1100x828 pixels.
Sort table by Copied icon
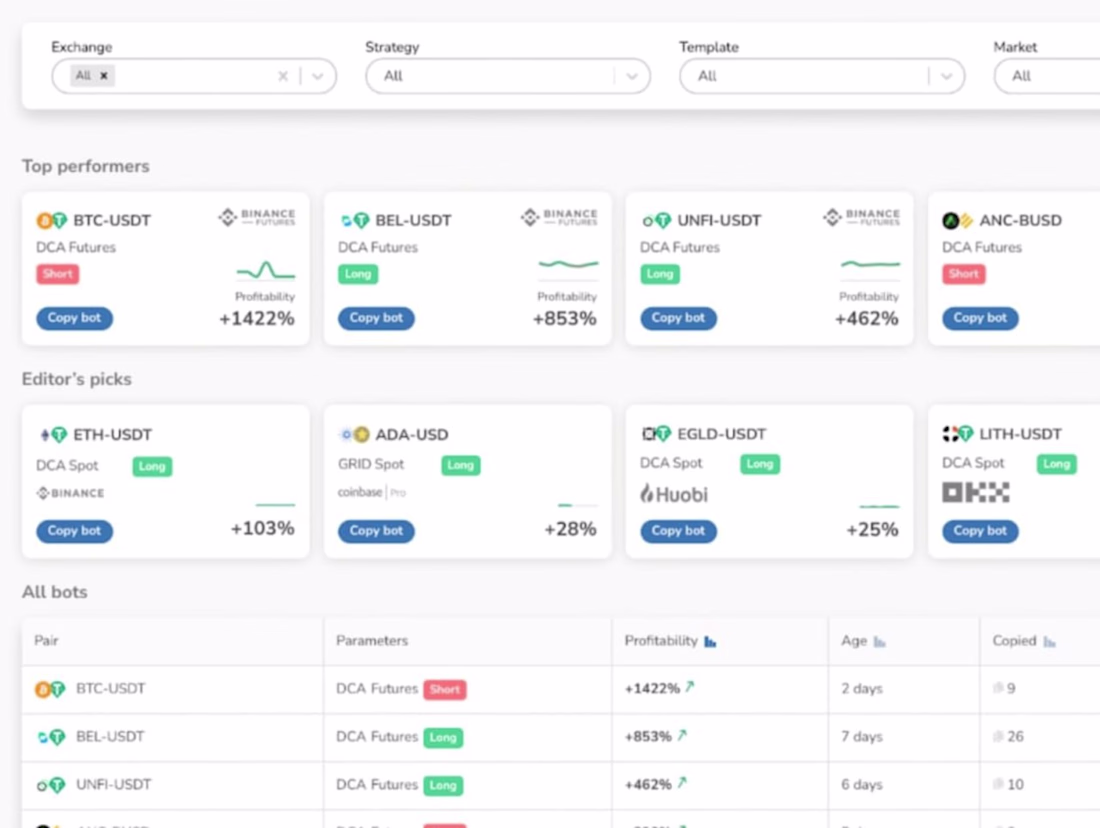coord(1049,641)
